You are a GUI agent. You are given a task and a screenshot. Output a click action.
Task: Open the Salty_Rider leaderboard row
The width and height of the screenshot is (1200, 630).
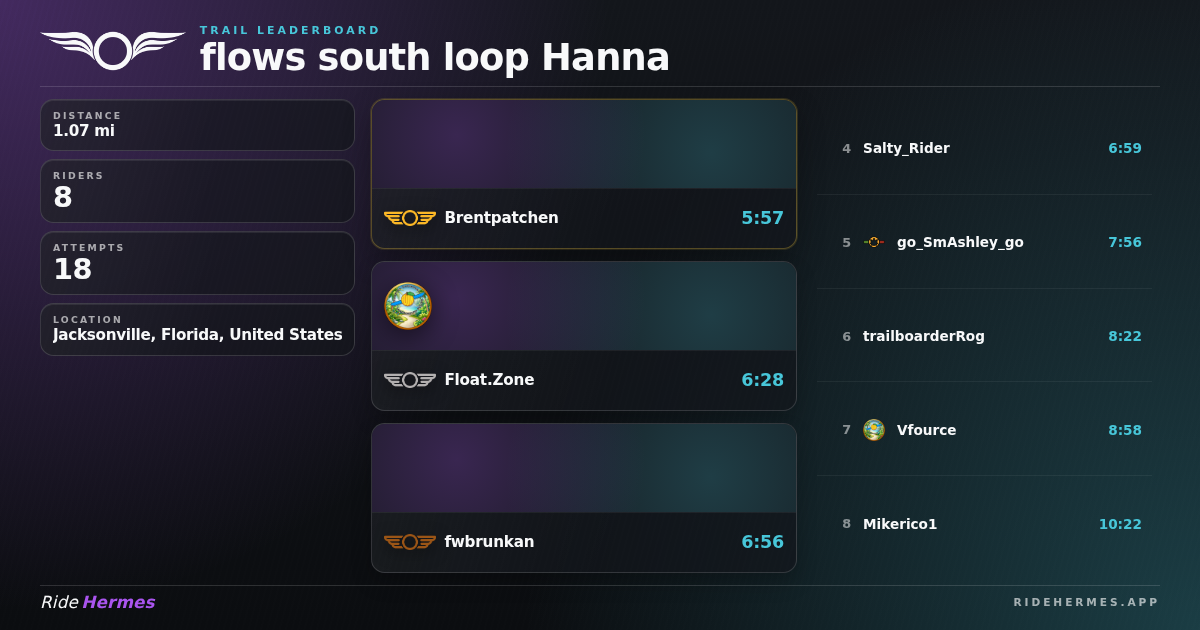(x=984, y=148)
